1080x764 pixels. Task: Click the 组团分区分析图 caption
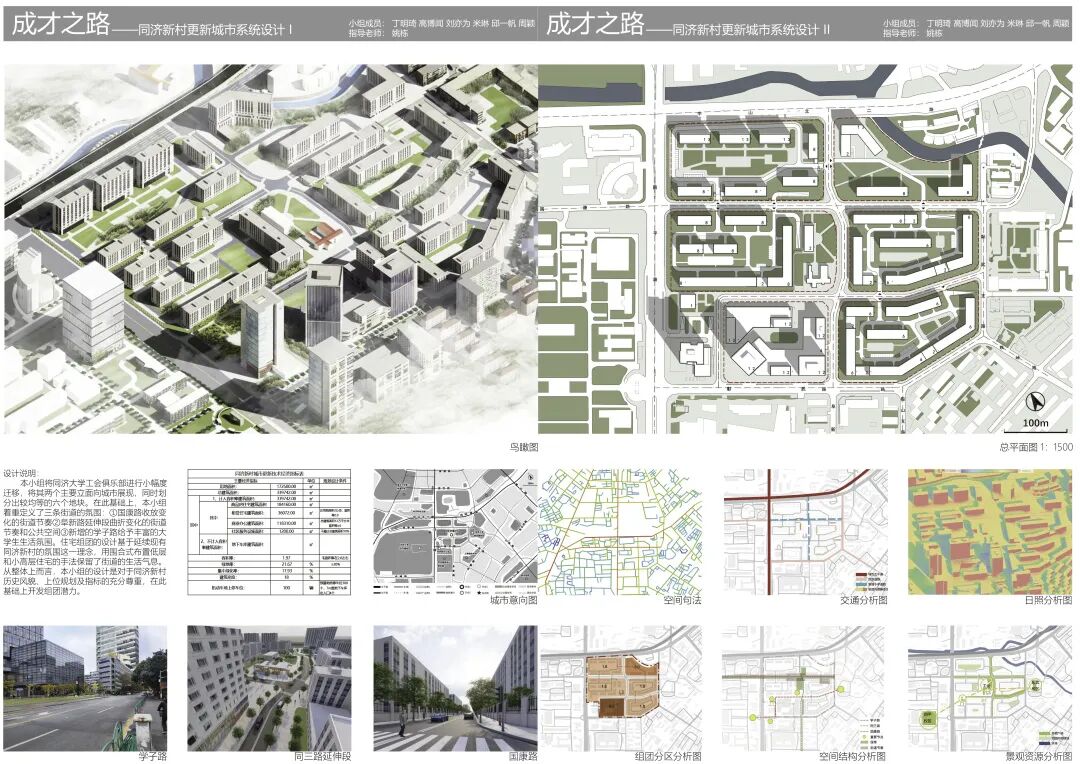tap(668, 756)
